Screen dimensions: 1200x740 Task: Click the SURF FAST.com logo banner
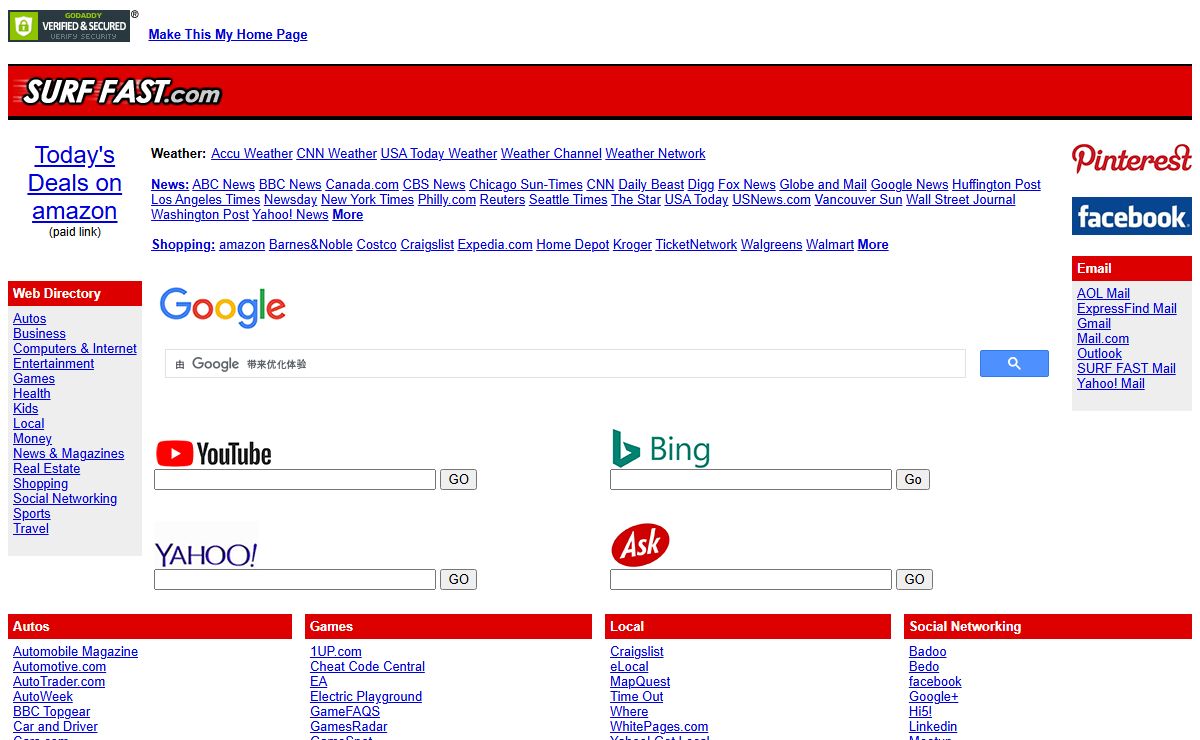118,93
